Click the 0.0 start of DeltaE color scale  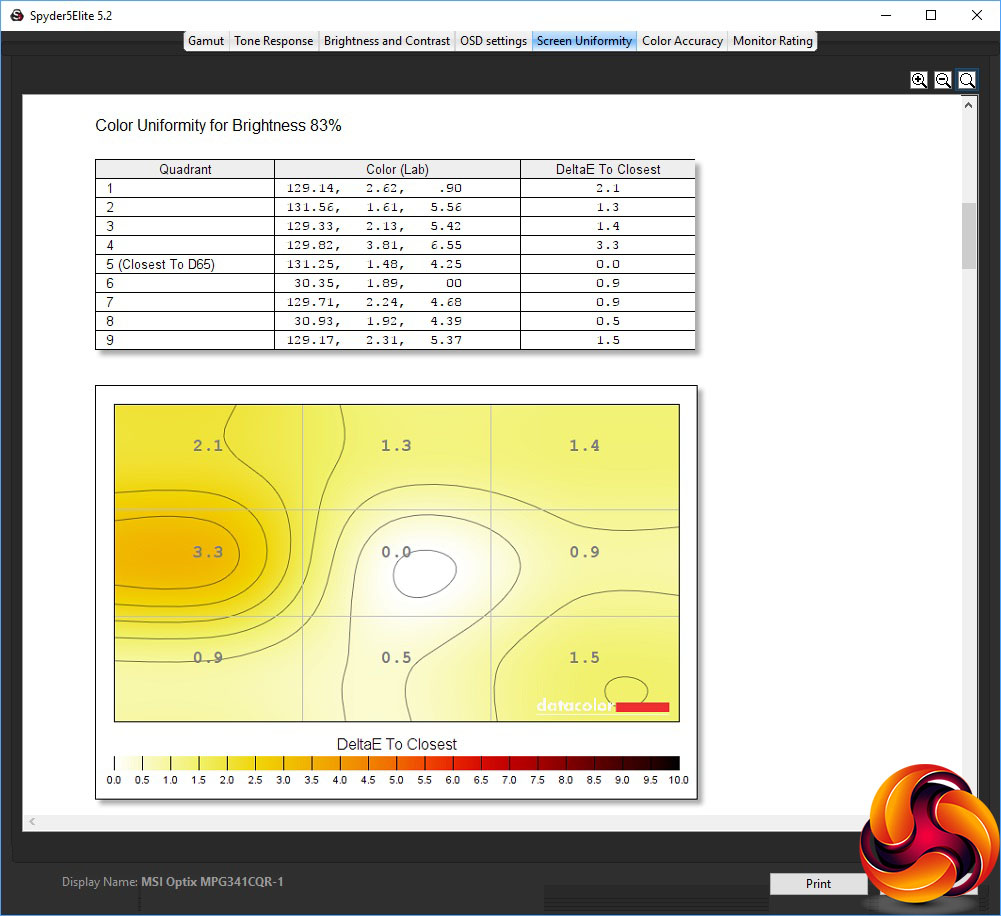[114, 780]
